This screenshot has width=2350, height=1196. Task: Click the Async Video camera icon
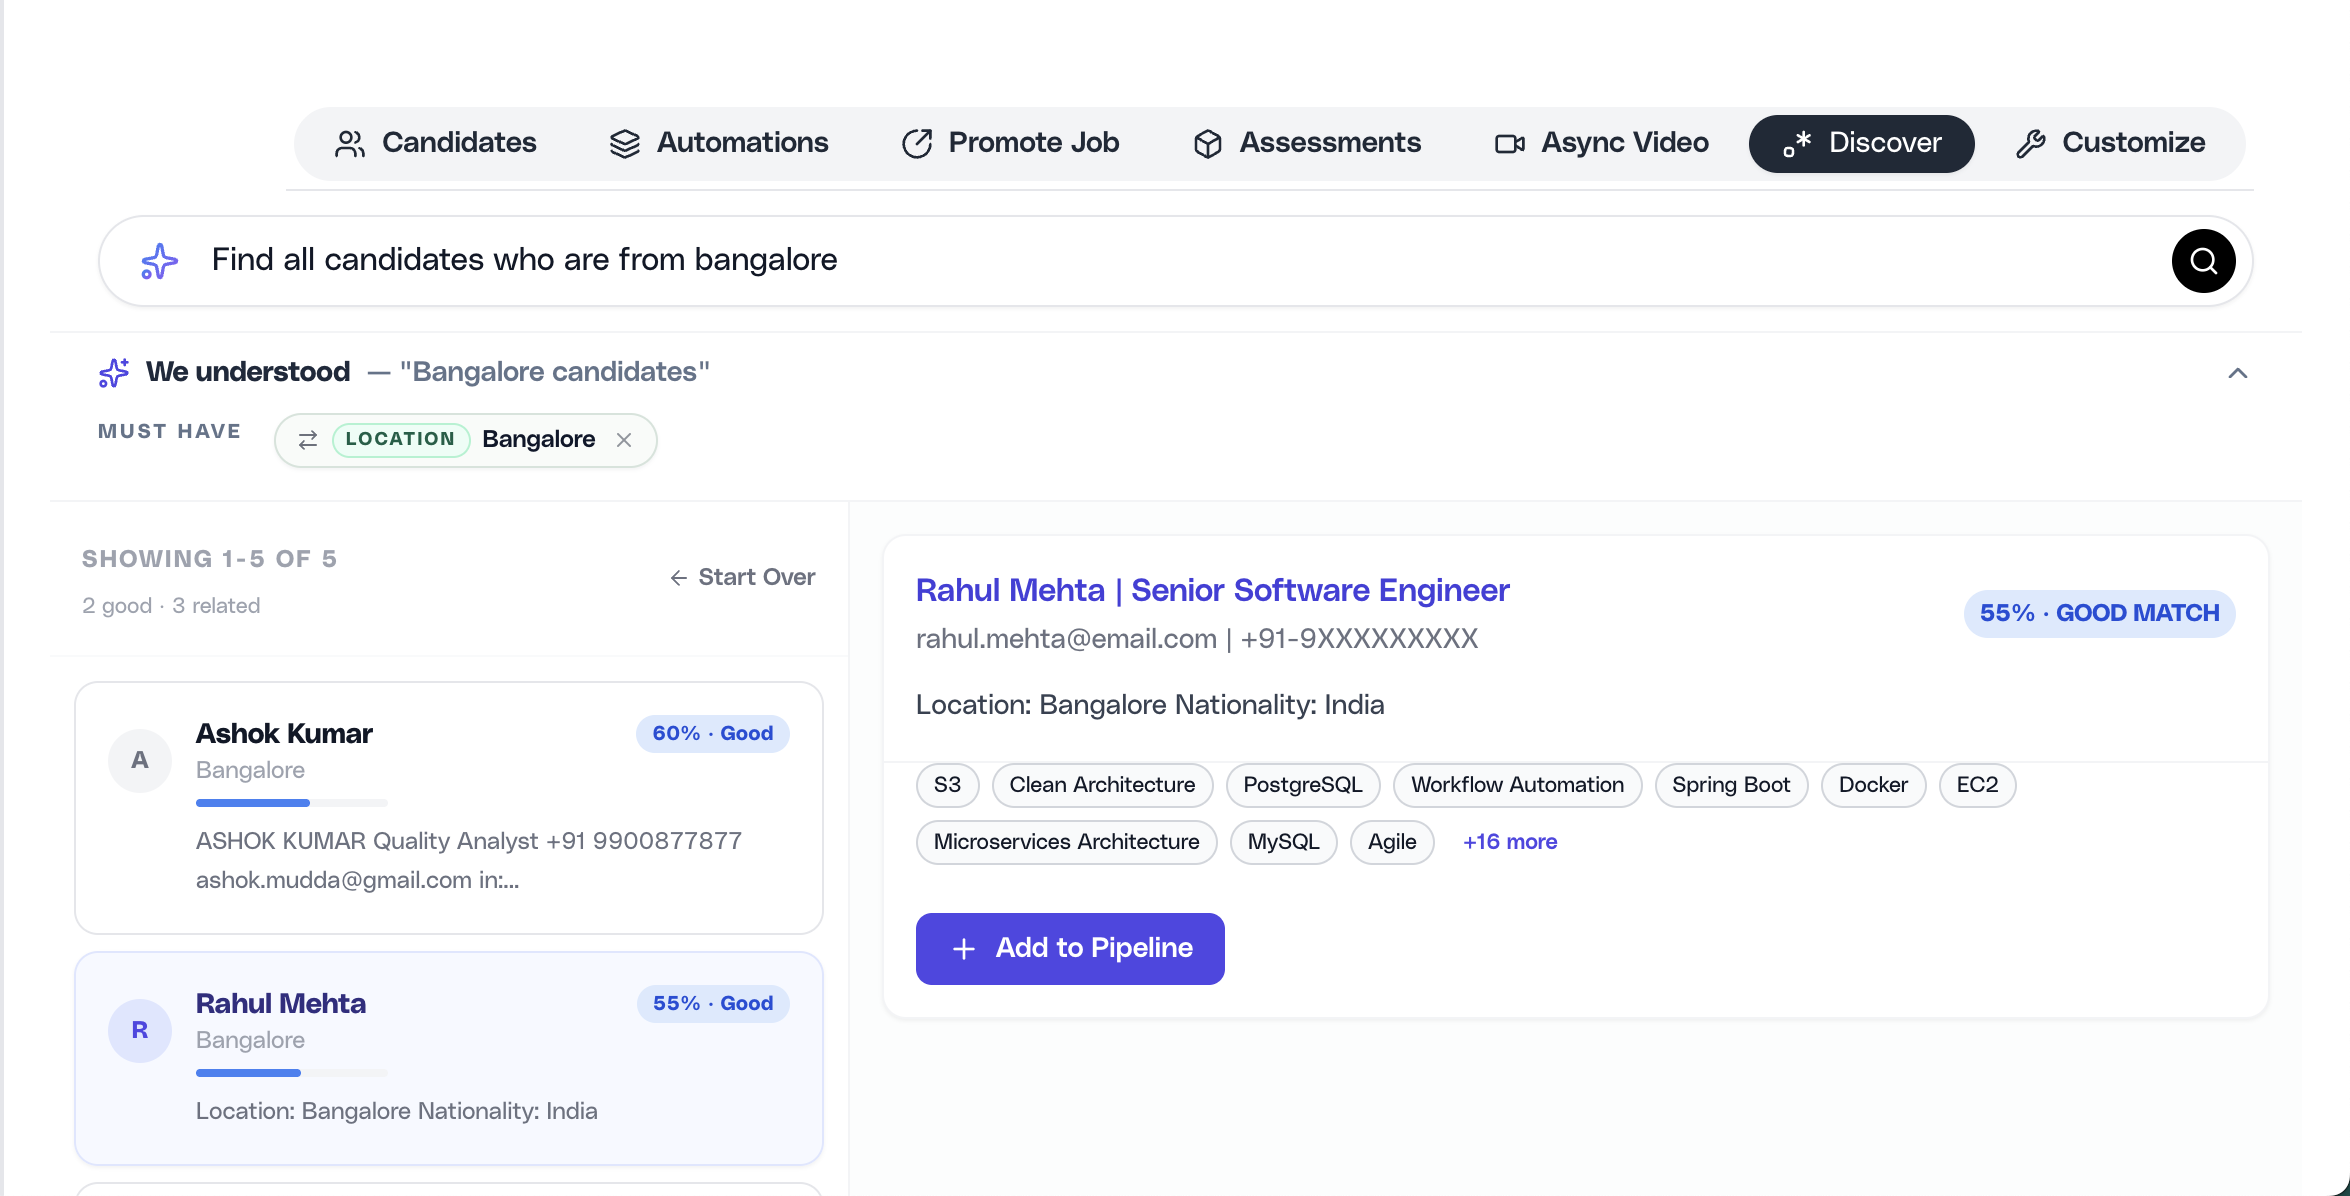(x=1510, y=143)
